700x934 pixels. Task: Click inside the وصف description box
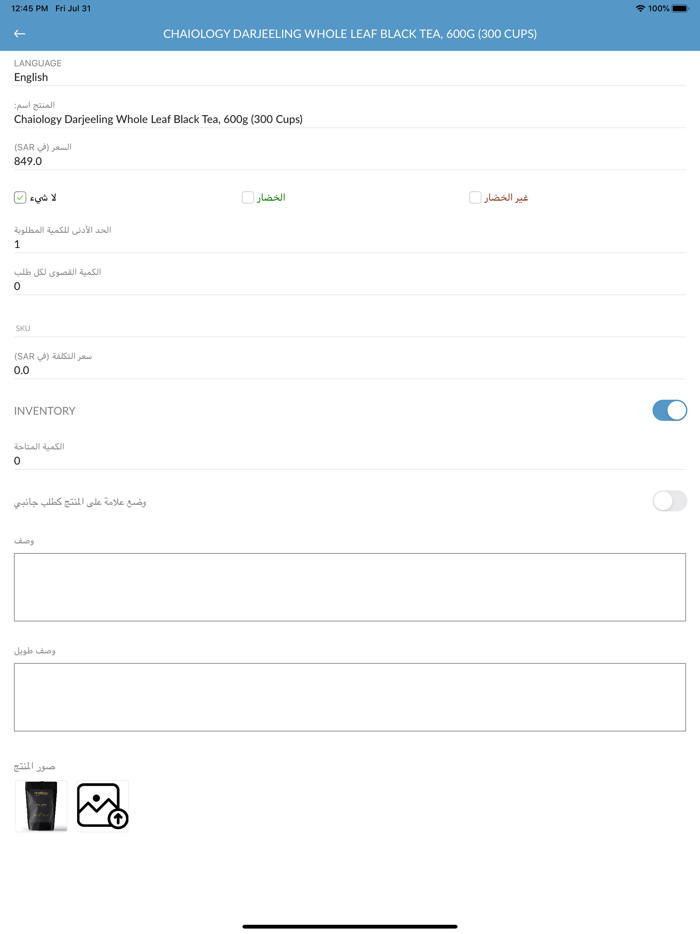pos(350,587)
